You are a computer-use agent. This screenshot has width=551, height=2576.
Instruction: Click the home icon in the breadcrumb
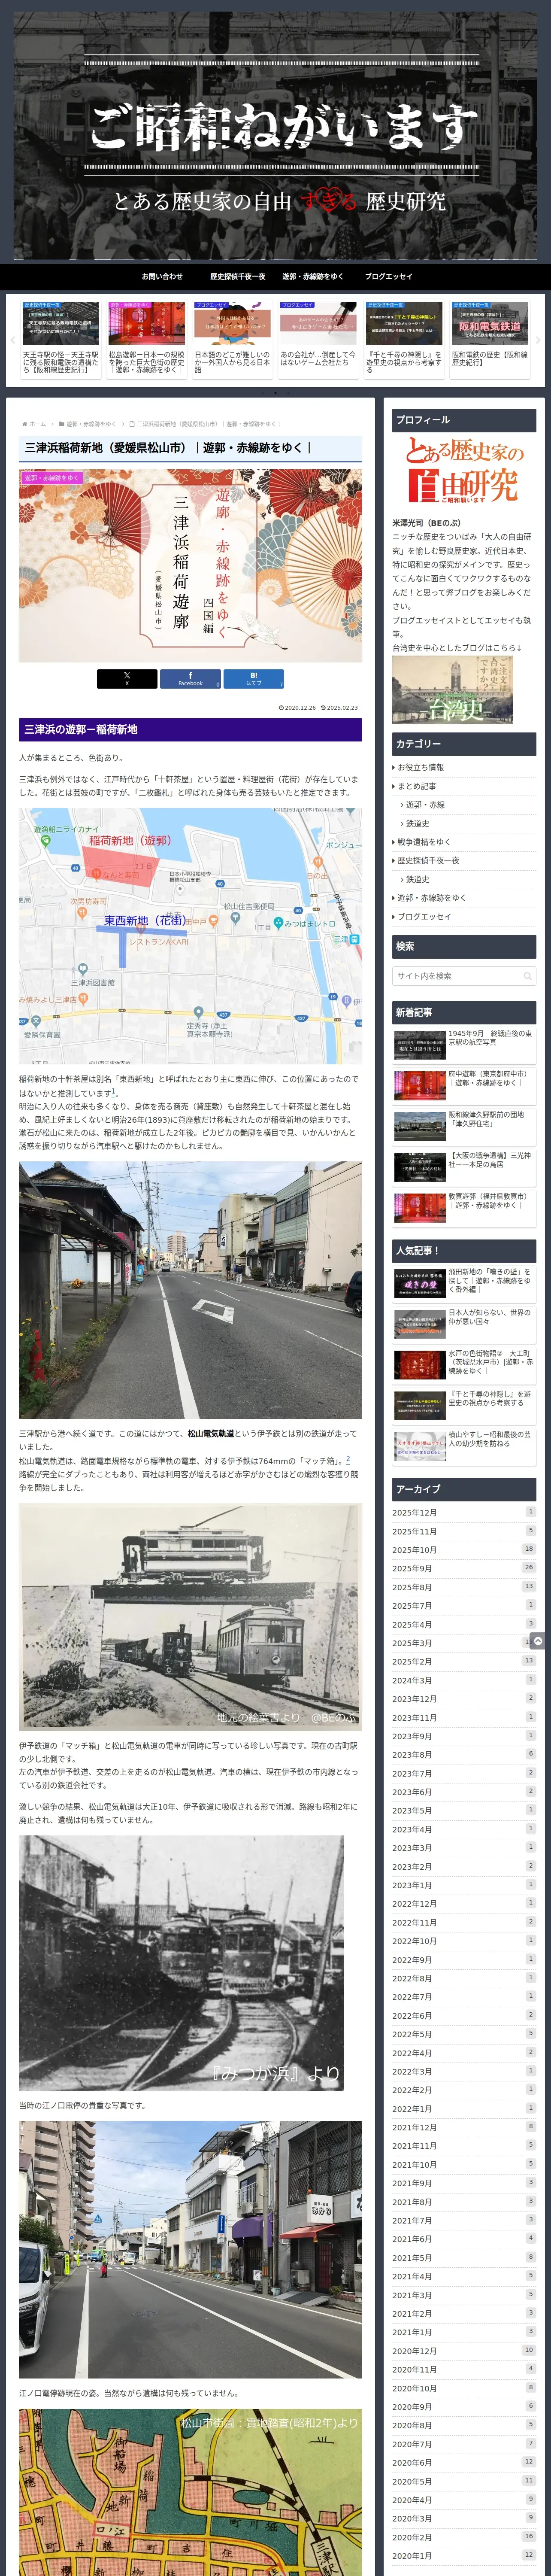click(x=24, y=424)
